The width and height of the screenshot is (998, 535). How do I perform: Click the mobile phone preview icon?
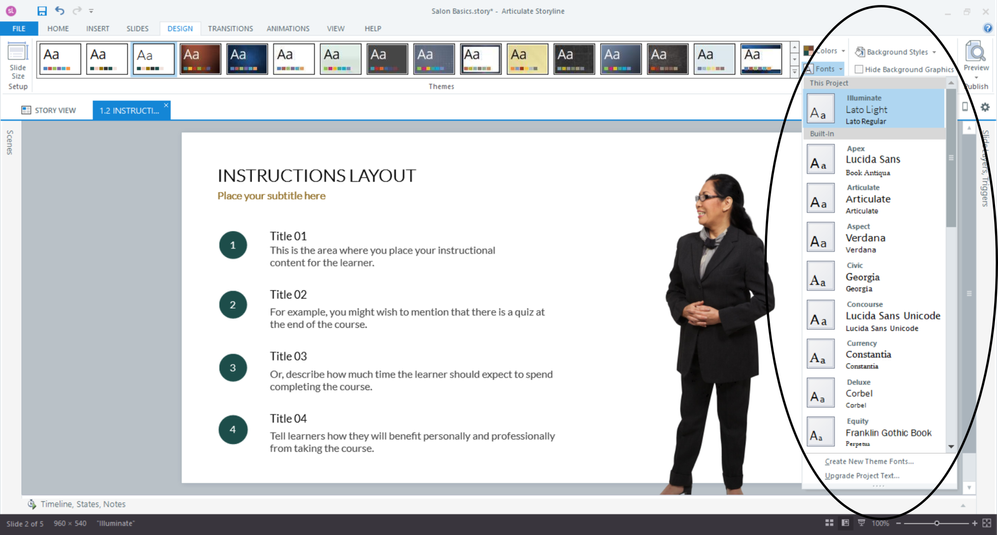tap(965, 107)
